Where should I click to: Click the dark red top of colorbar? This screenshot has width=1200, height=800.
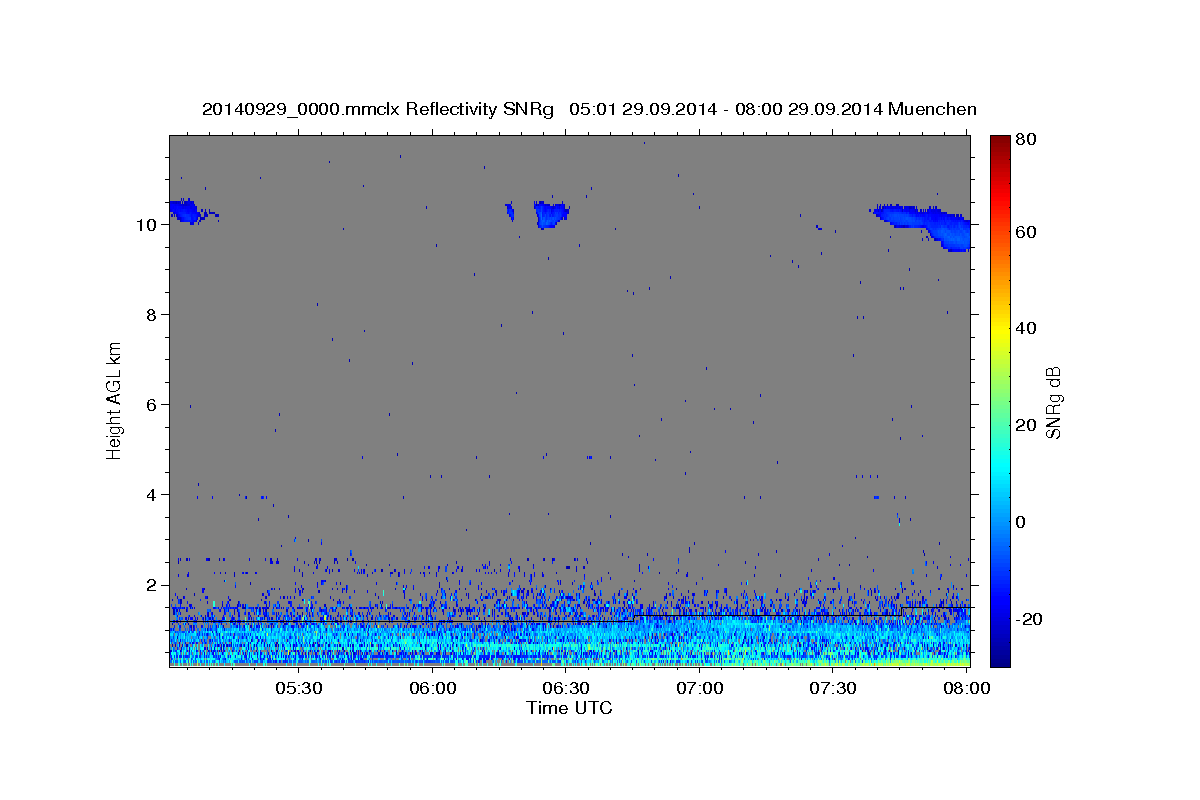click(x=1000, y=143)
